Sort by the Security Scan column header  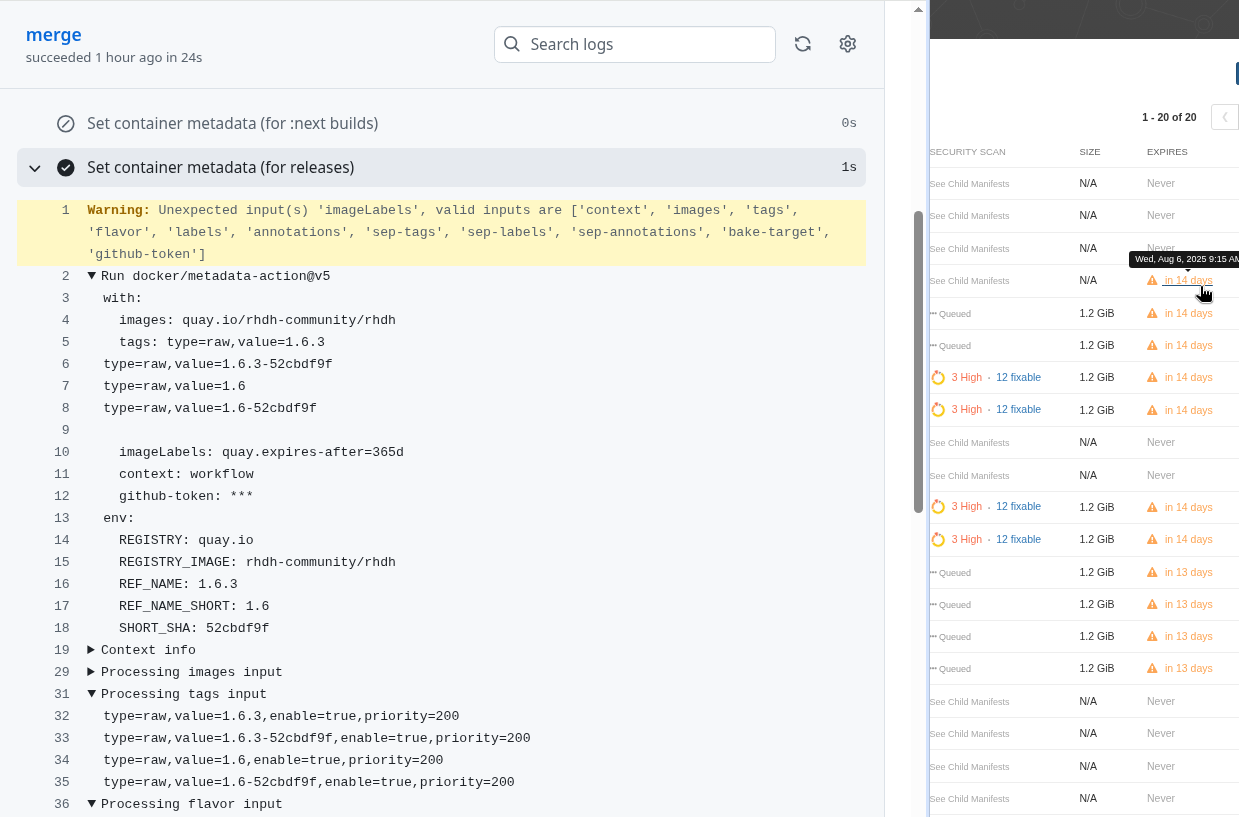pyautogui.click(x=967, y=152)
